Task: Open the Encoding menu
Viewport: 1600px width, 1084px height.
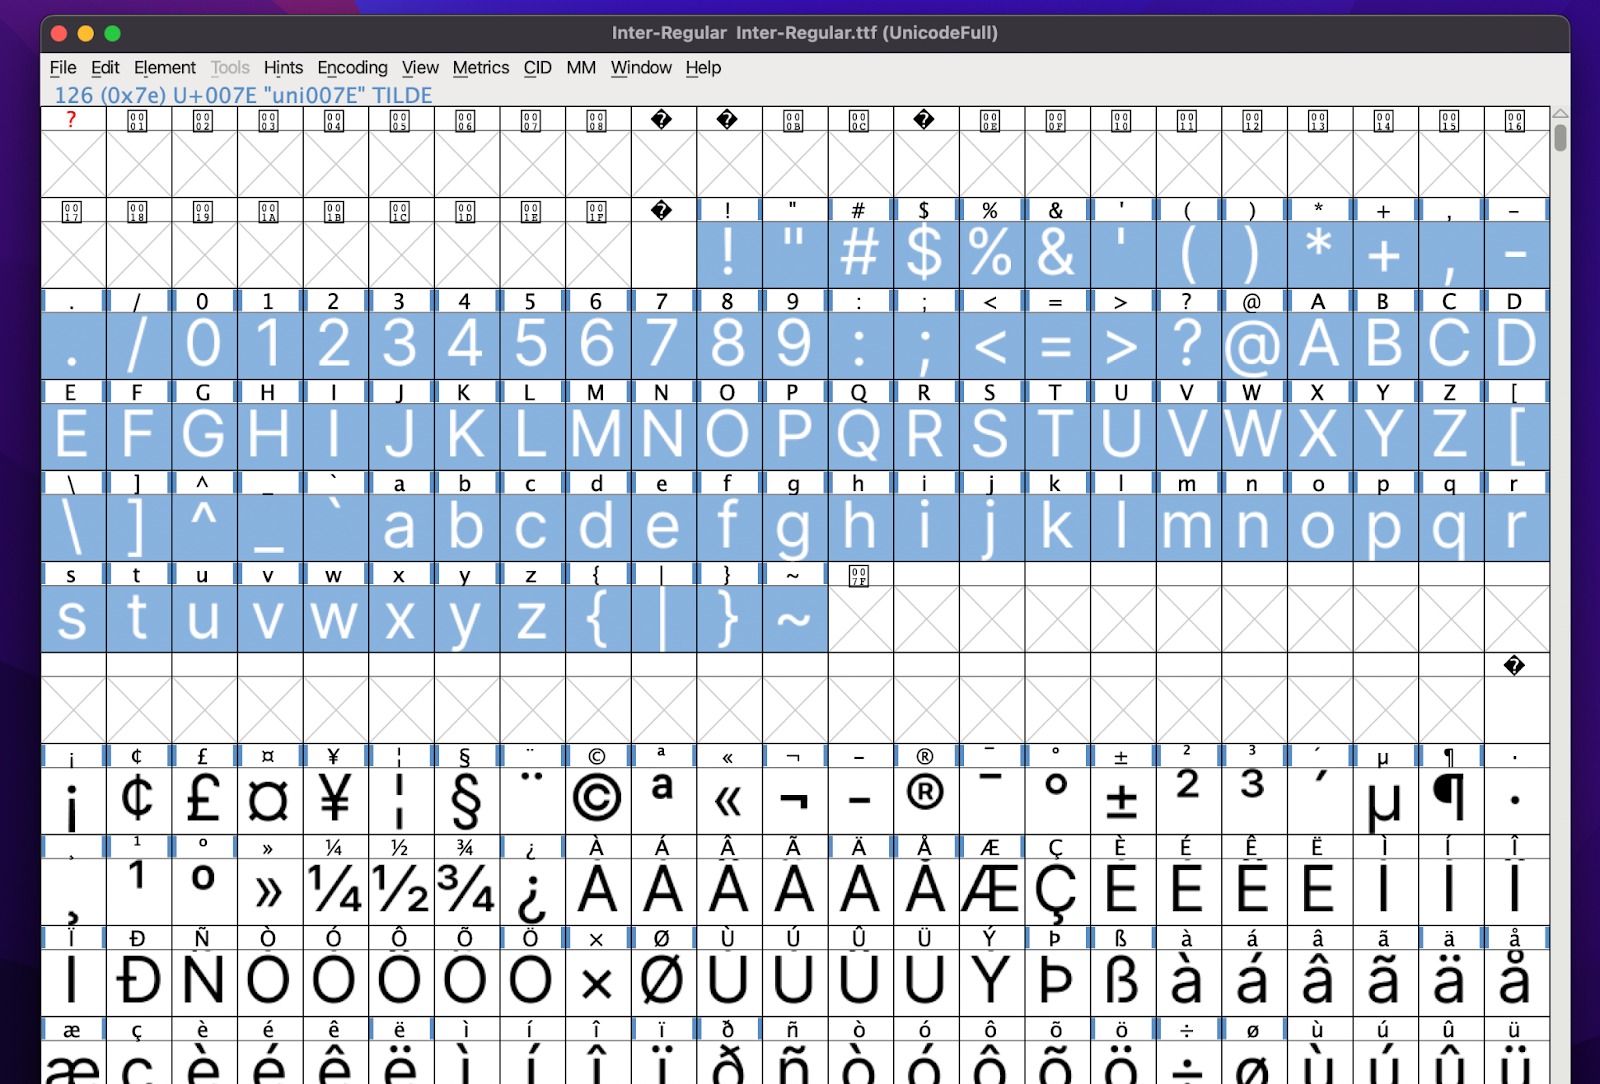Action: [x=352, y=67]
